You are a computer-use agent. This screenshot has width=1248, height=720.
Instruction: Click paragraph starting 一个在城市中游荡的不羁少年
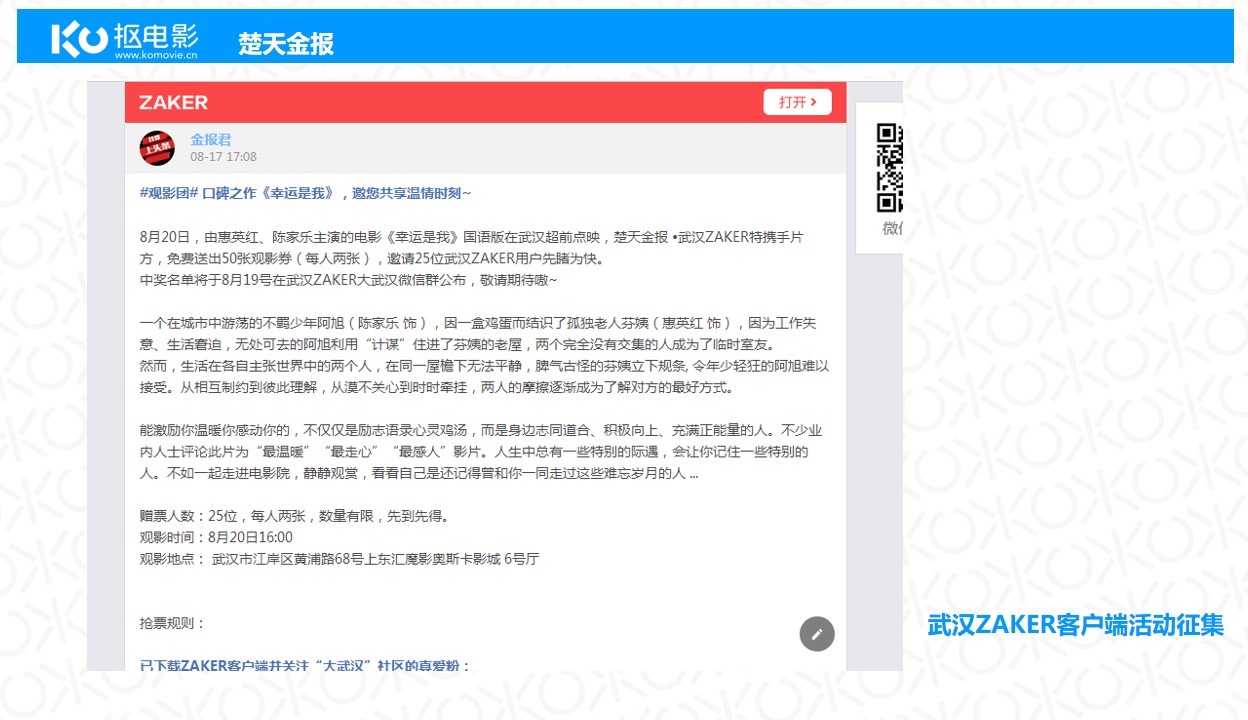coord(479,334)
